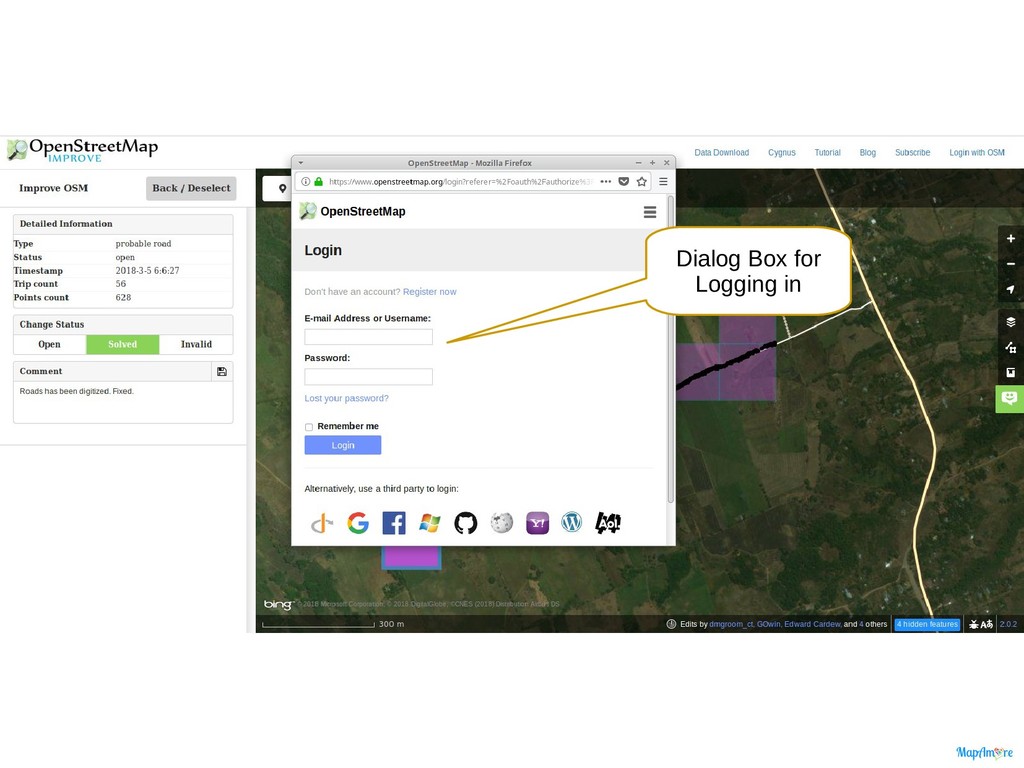
Task: Click the OpenID login icon
Action: click(x=321, y=523)
